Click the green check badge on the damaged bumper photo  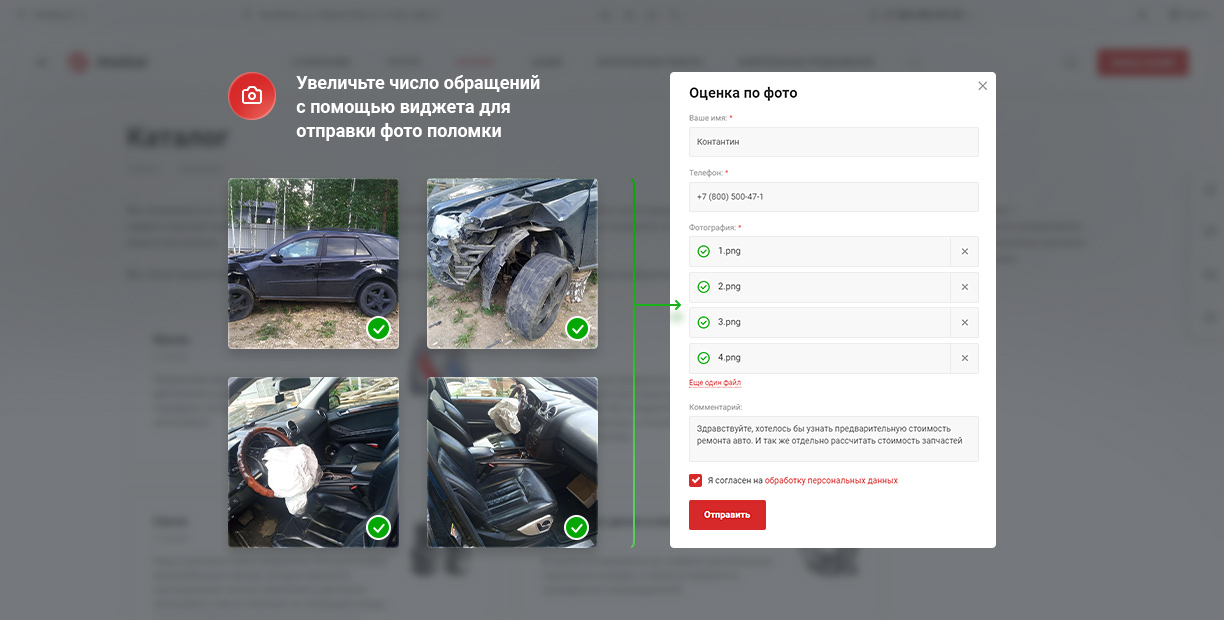click(576, 328)
